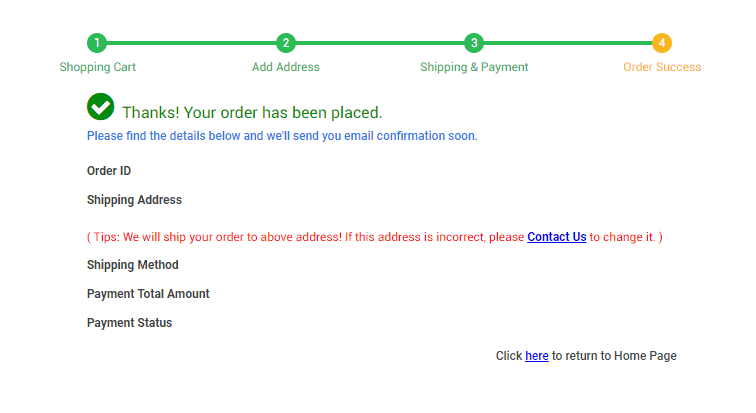This screenshot has width=756, height=413.
Task: Open the Contact Us link
Action: tap(556, 237)
